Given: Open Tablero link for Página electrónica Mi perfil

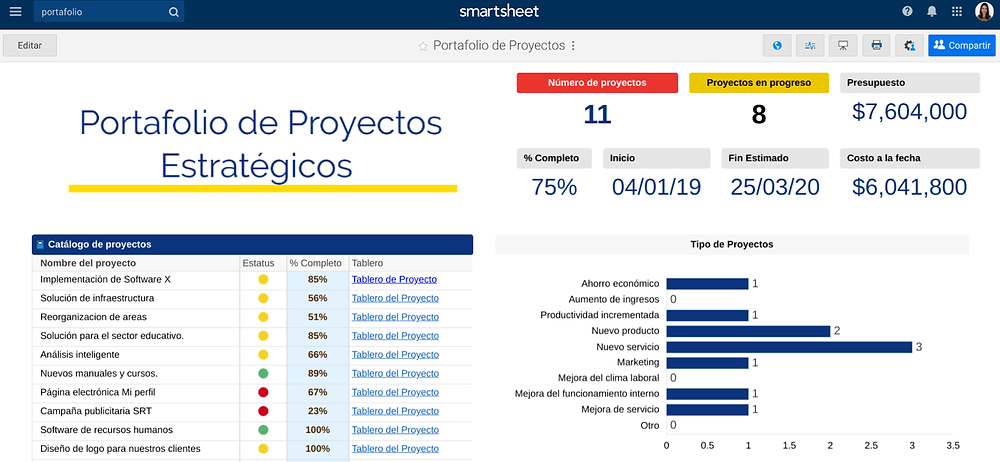Looking at the screenshot, I should [395, 392].
